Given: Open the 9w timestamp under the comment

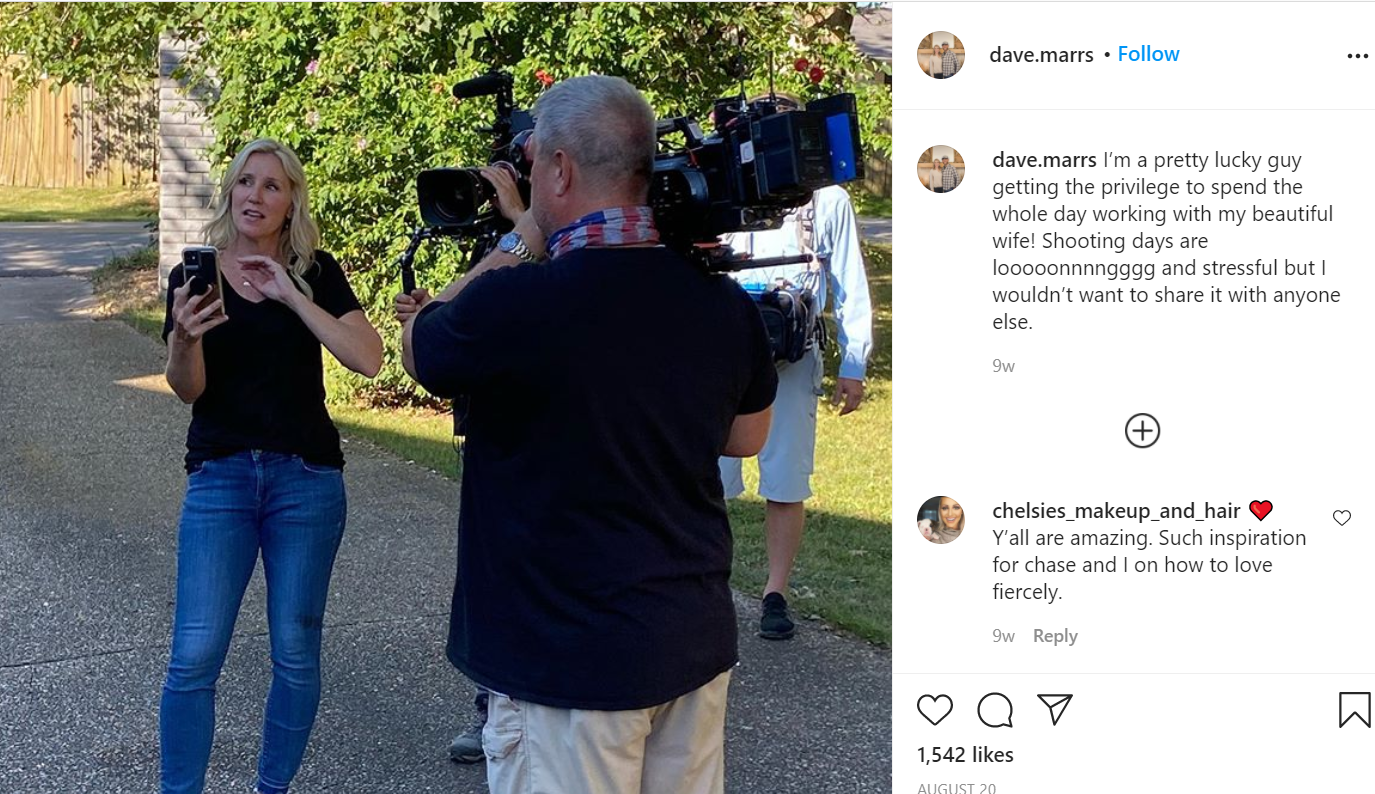Looking at the screenshot, I should (x=1003, y=636).
